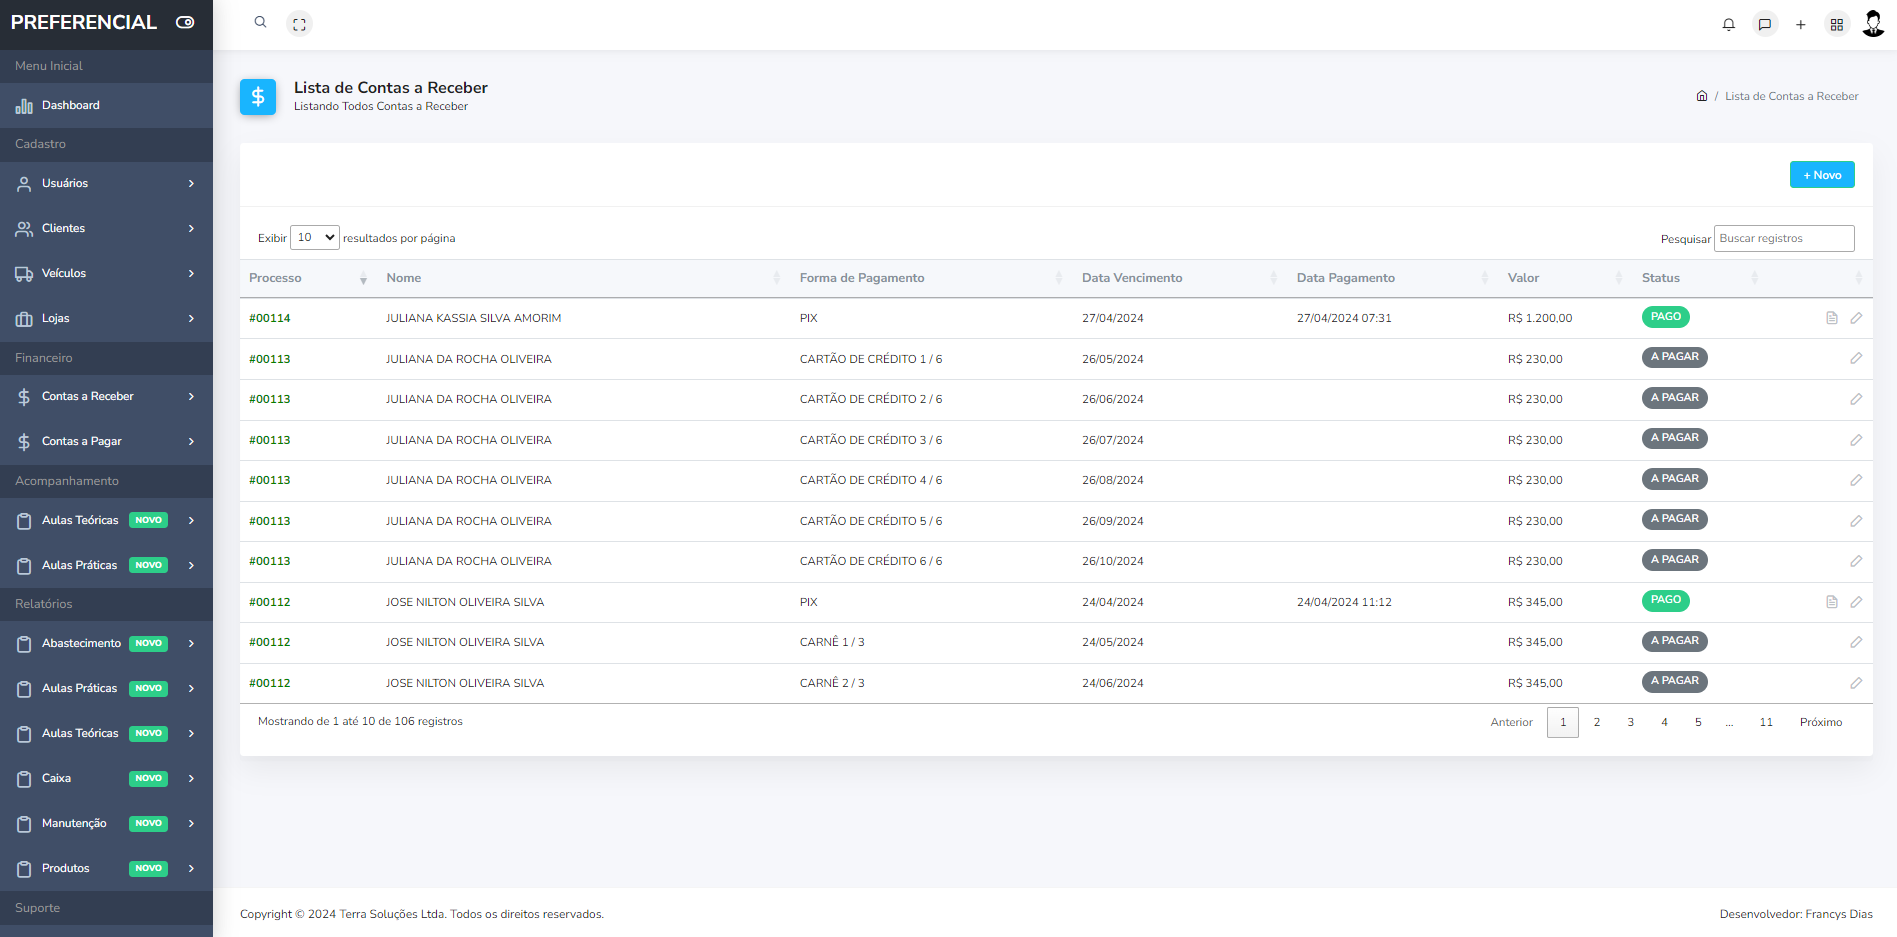Open Lista de Contas a Receber breadcrumb
This screenshot has width=1897, height=937.
[1791, 96]
